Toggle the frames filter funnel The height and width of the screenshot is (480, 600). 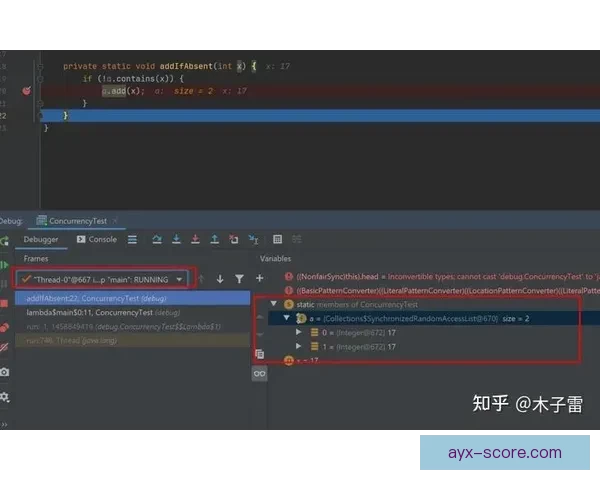click(240, 279)
